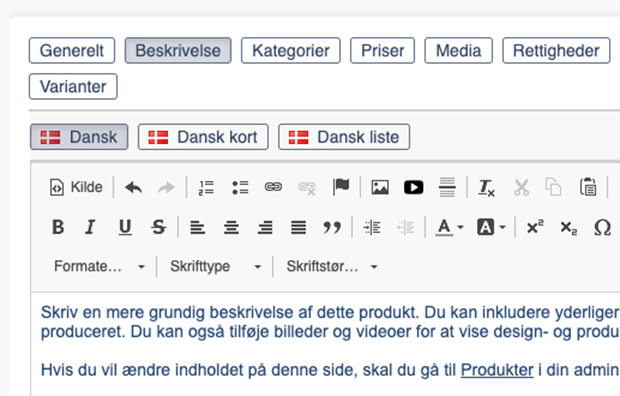Viewport: 620px width, 396px height.
Task: Click the decrease indent icon
Action: [405, 227]
